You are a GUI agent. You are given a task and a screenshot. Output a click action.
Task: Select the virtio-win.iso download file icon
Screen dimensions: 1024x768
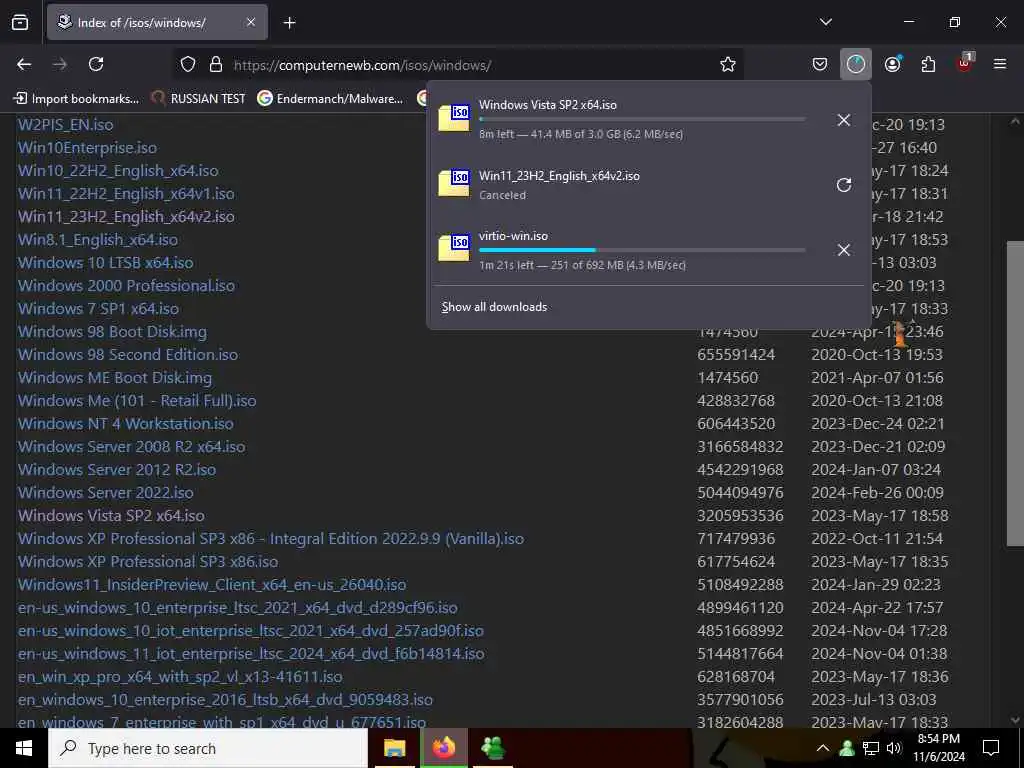coord(454,249)
